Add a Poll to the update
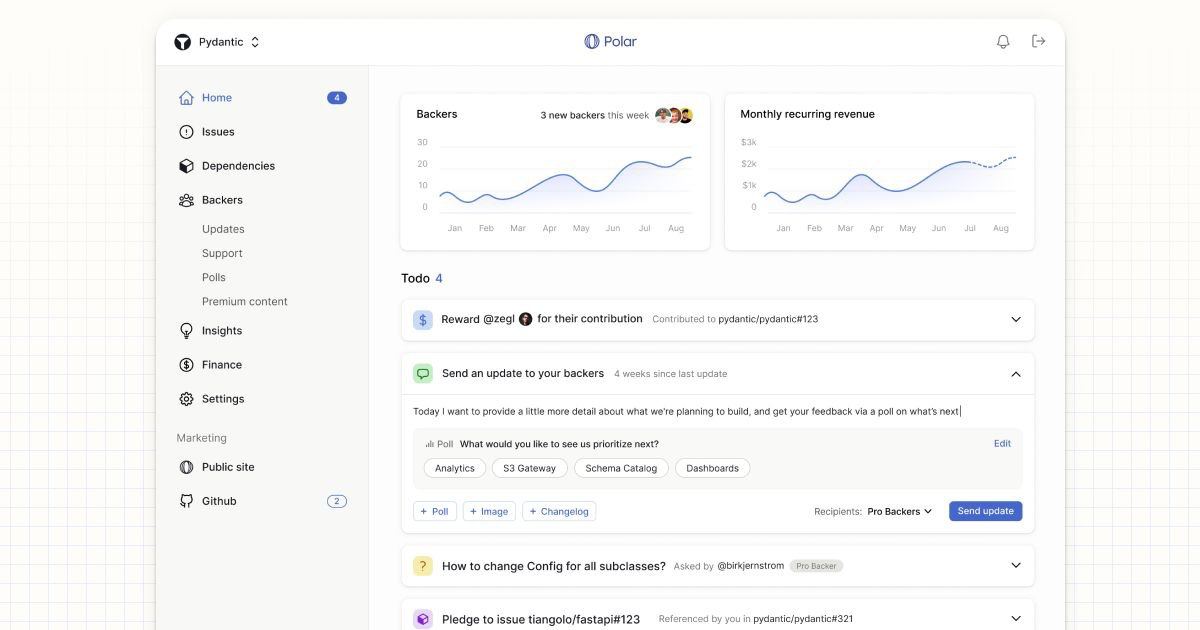The height and width of the screenshot is (630, 1200). point(434,511)
